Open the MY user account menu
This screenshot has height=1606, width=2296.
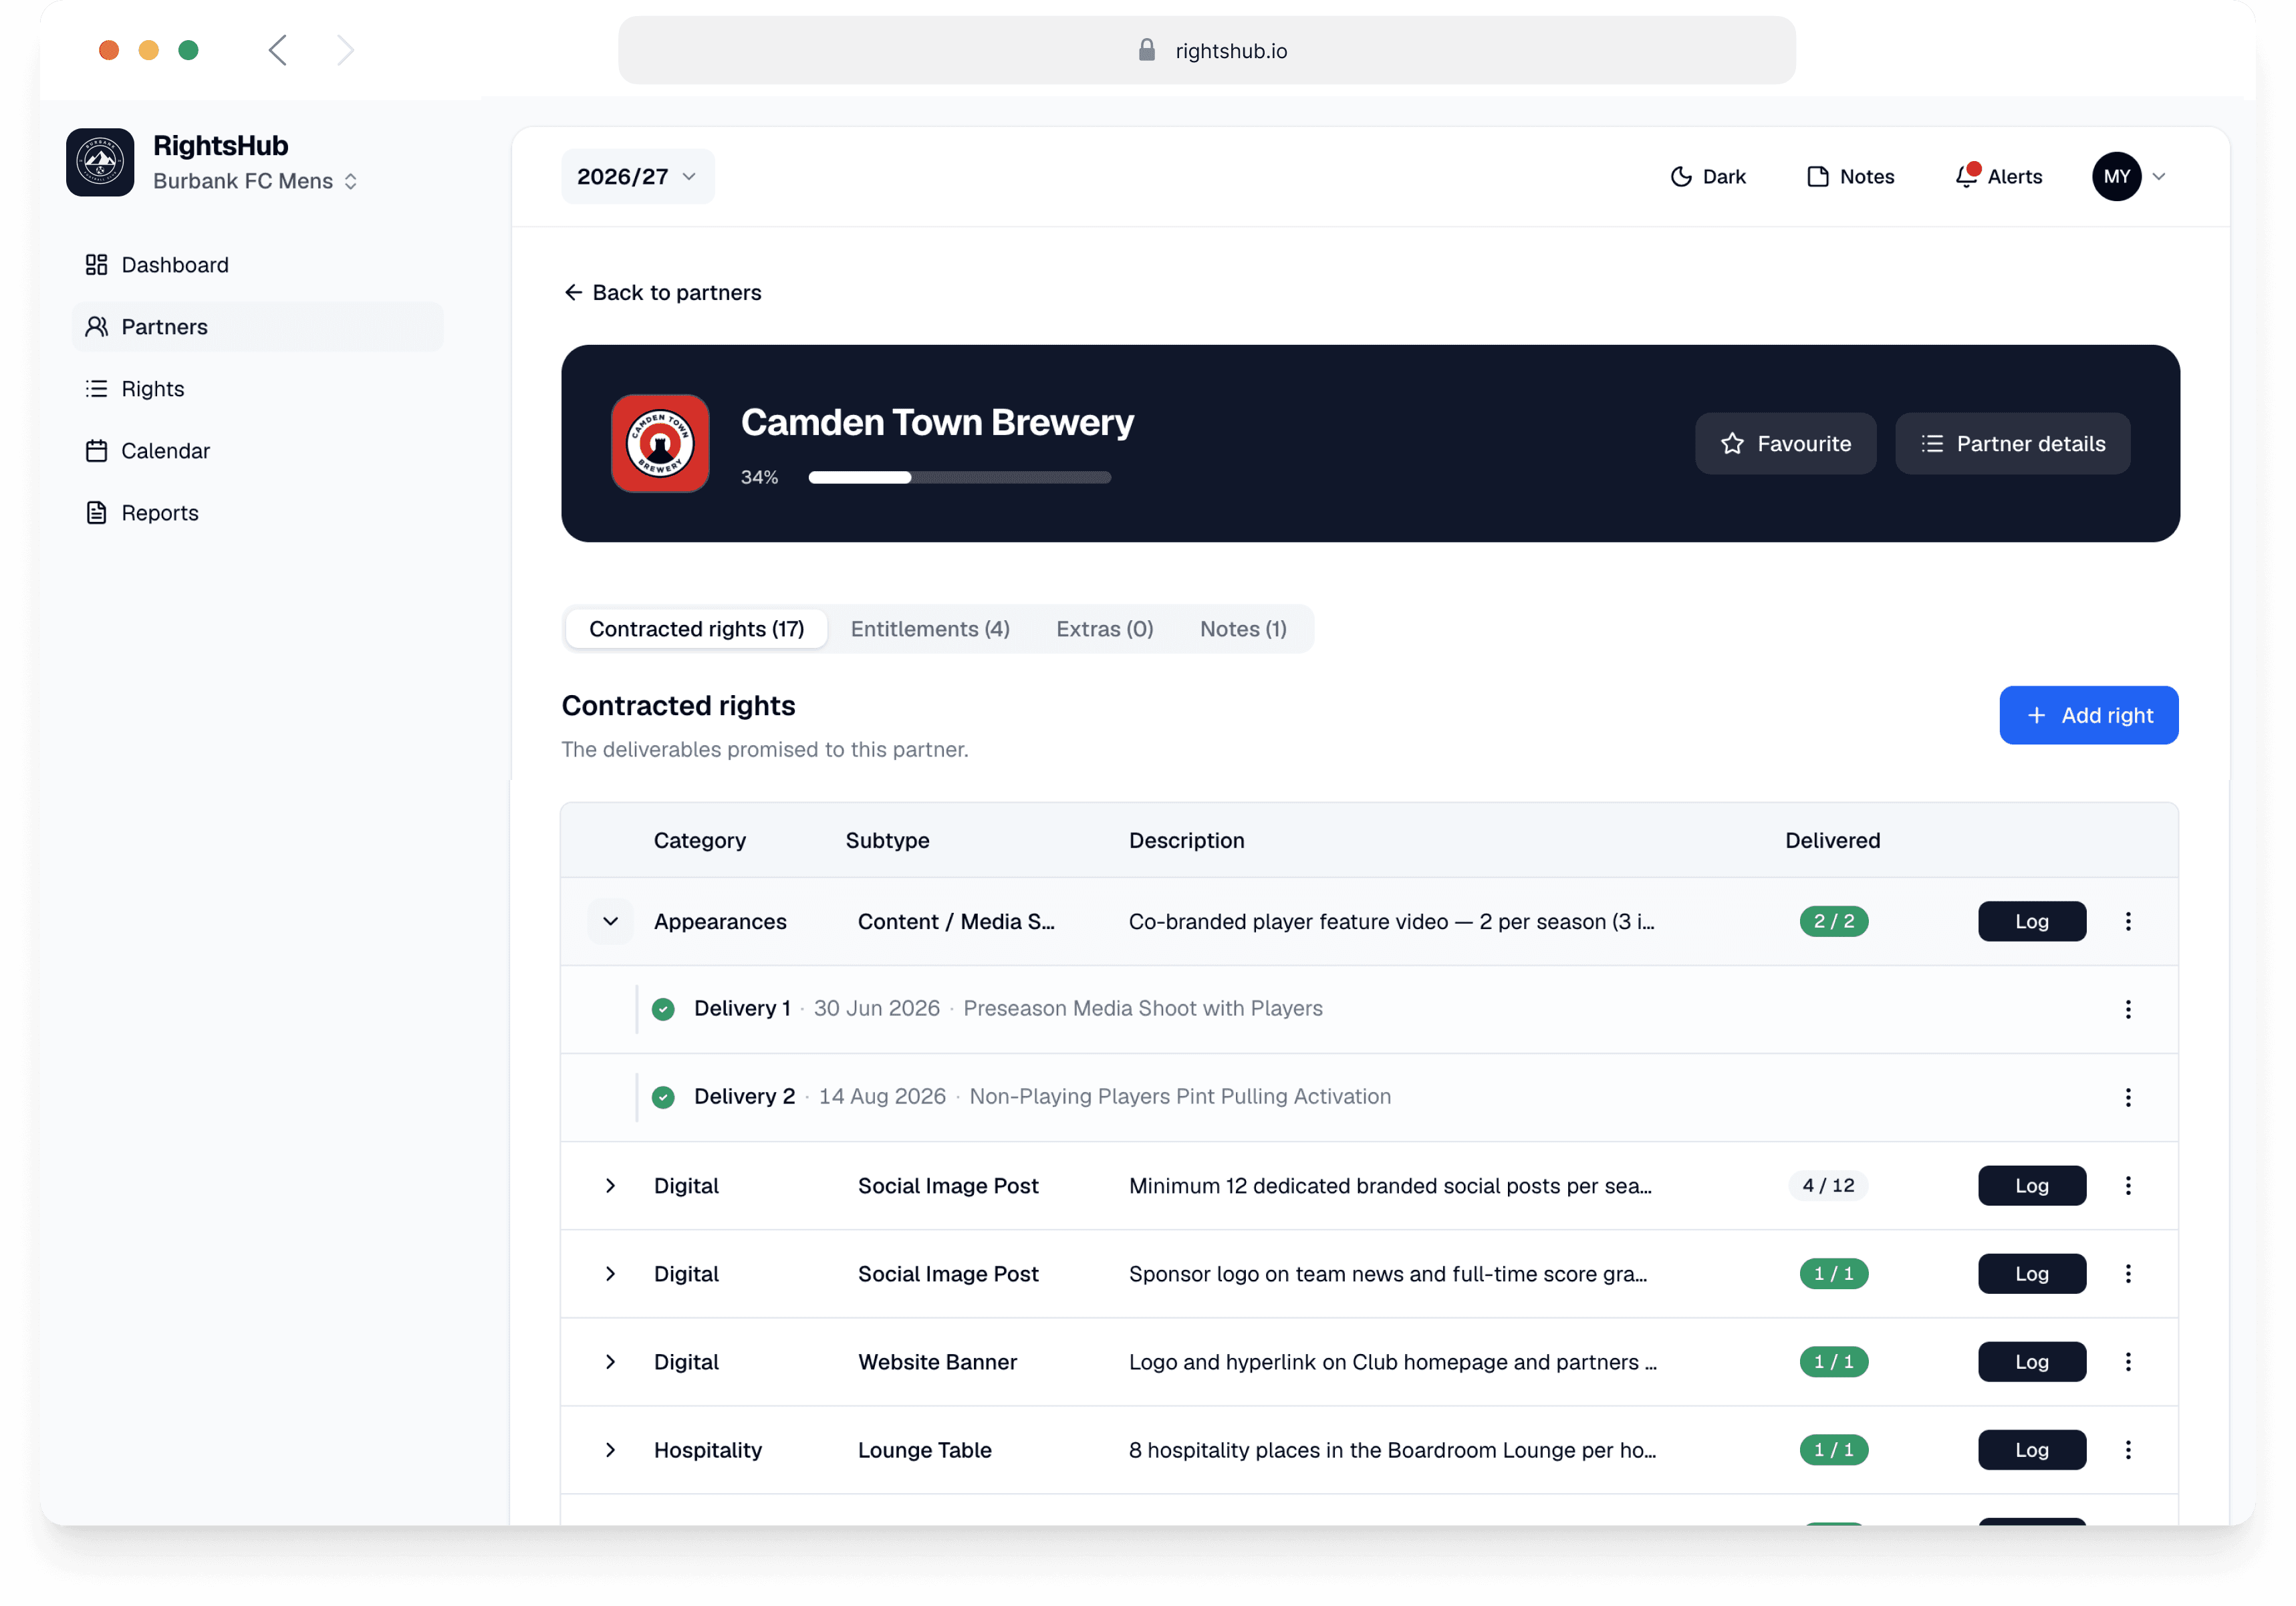(2130, 176)
